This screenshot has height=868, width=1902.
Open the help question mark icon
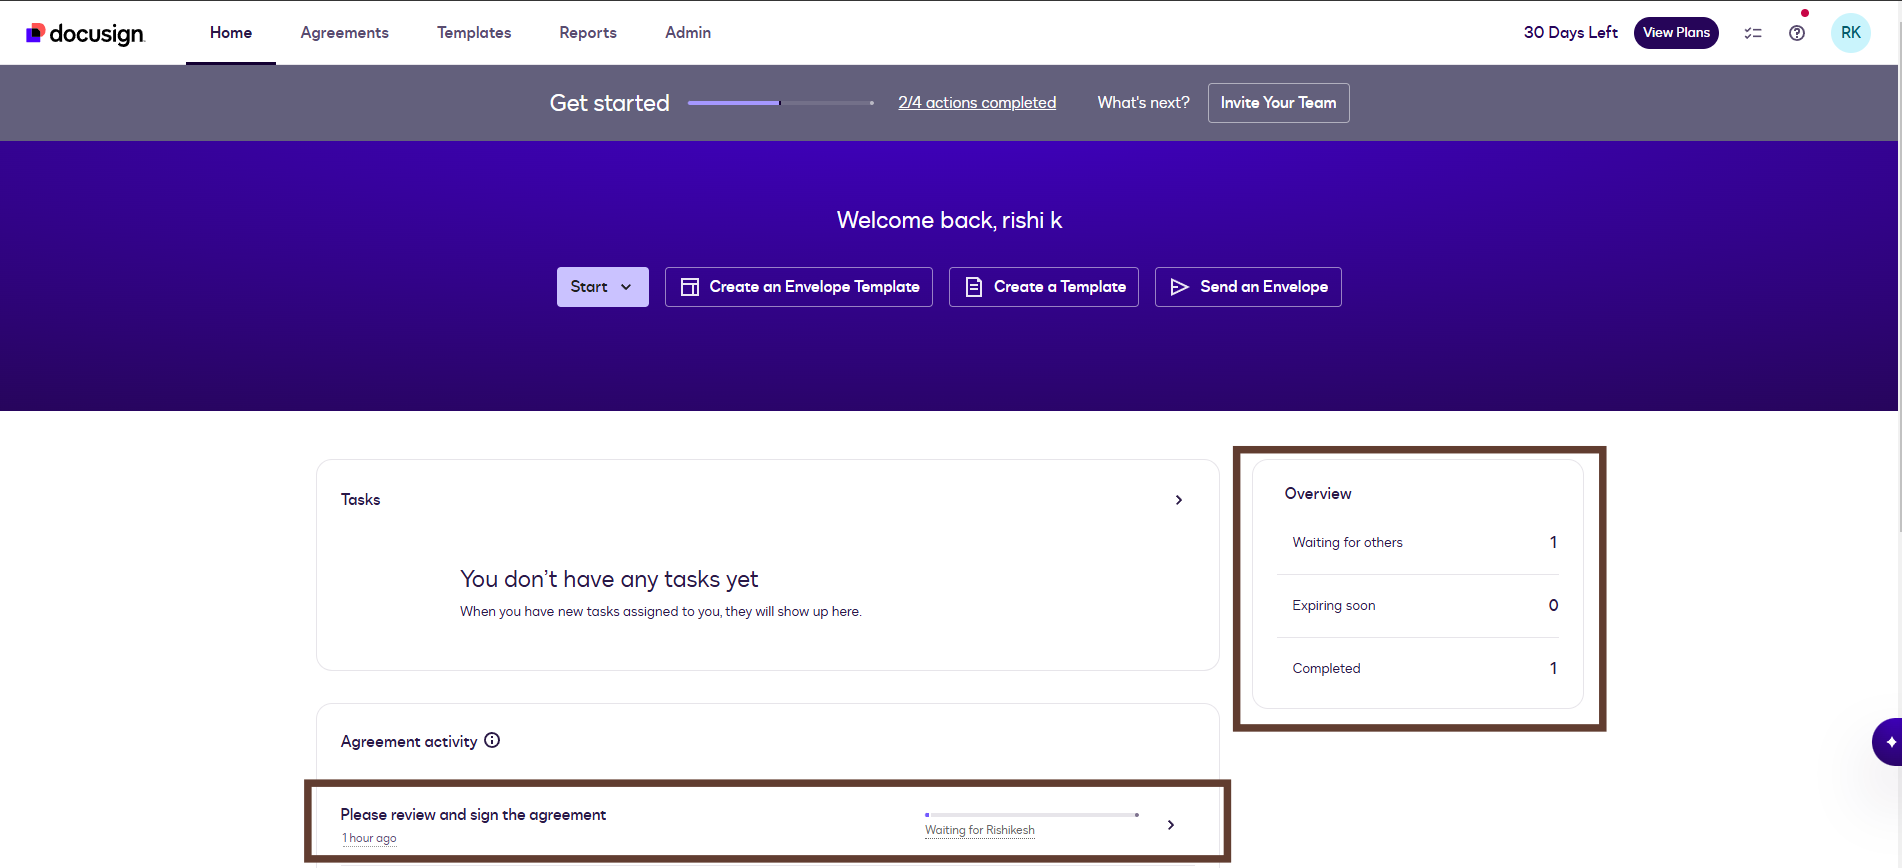tap(1797, 33)
